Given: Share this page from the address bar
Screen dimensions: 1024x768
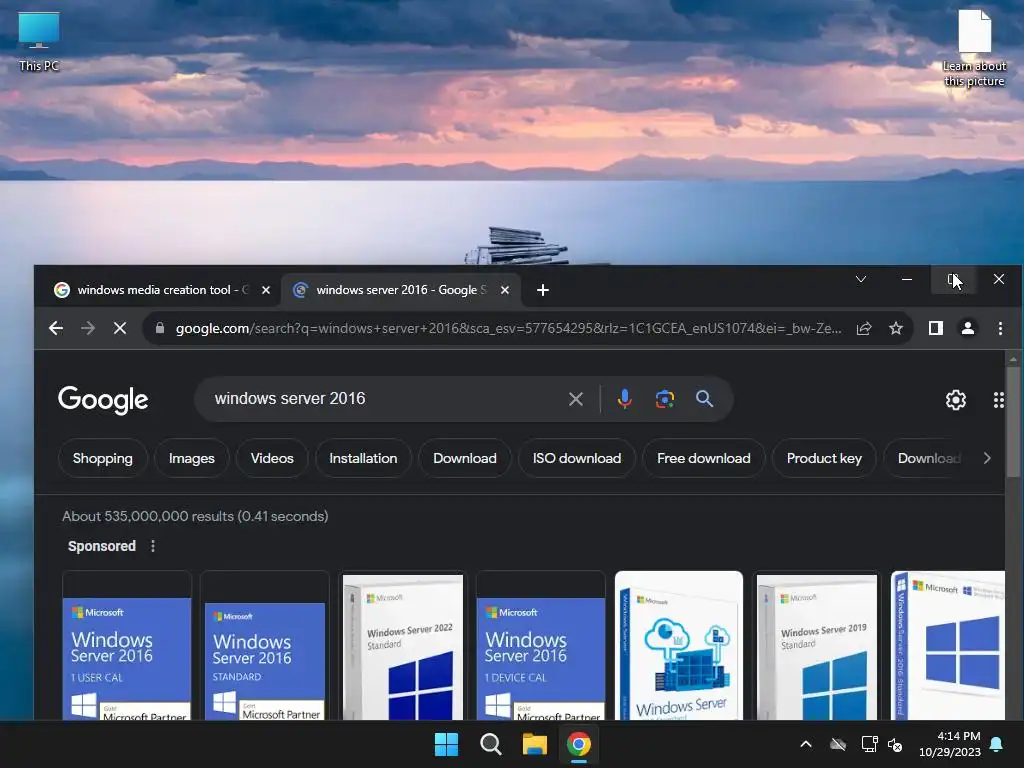Looking at the screenshot, I should tap(864, 328).
